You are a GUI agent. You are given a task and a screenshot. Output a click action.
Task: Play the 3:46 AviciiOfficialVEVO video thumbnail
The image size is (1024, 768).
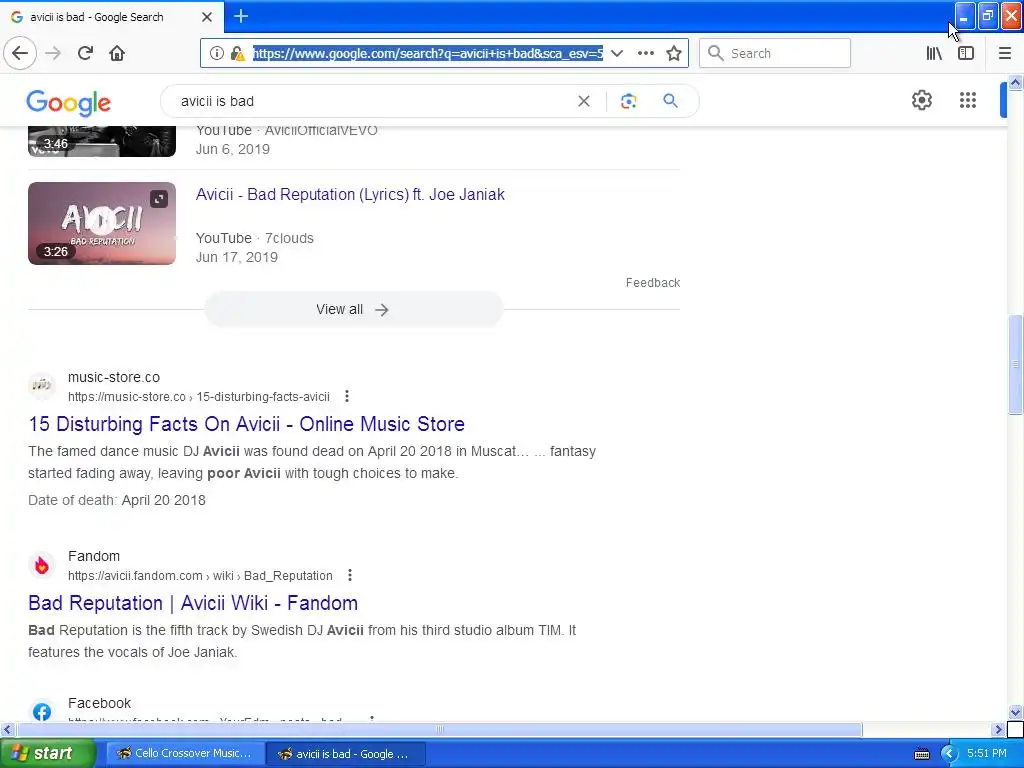(102, 141)
